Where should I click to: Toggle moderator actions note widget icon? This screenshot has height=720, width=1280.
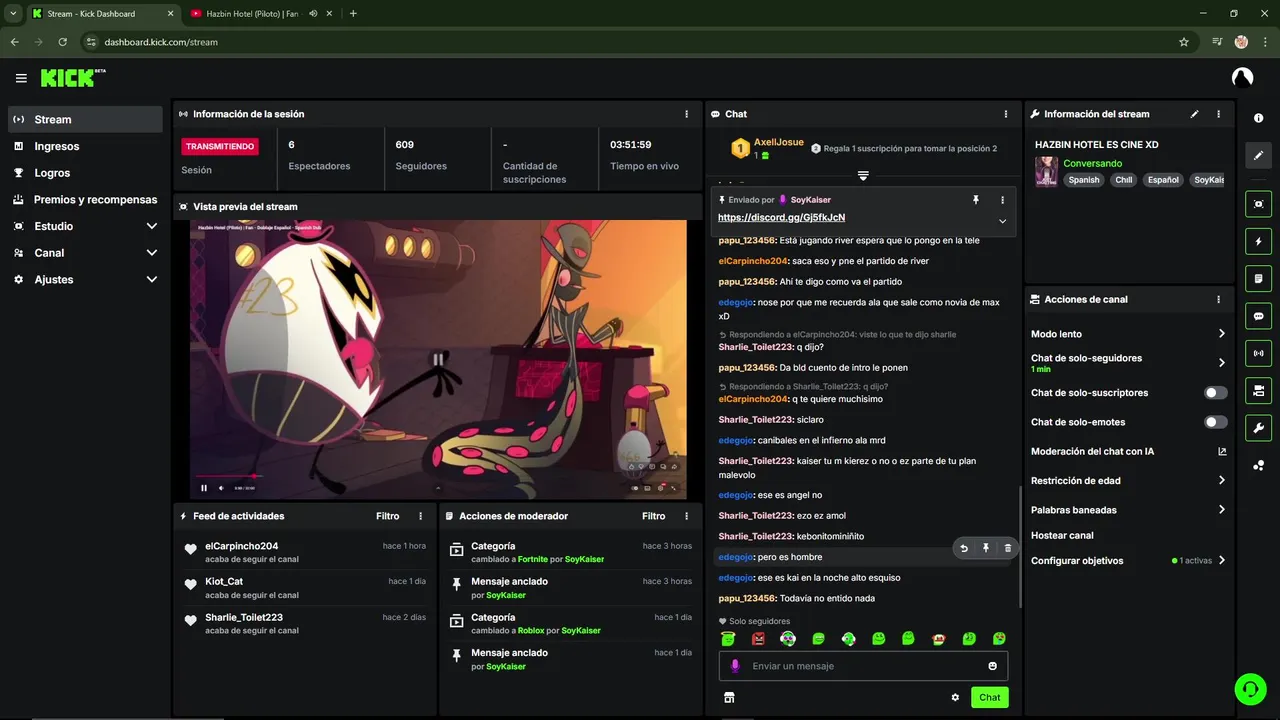(1258, 278)
